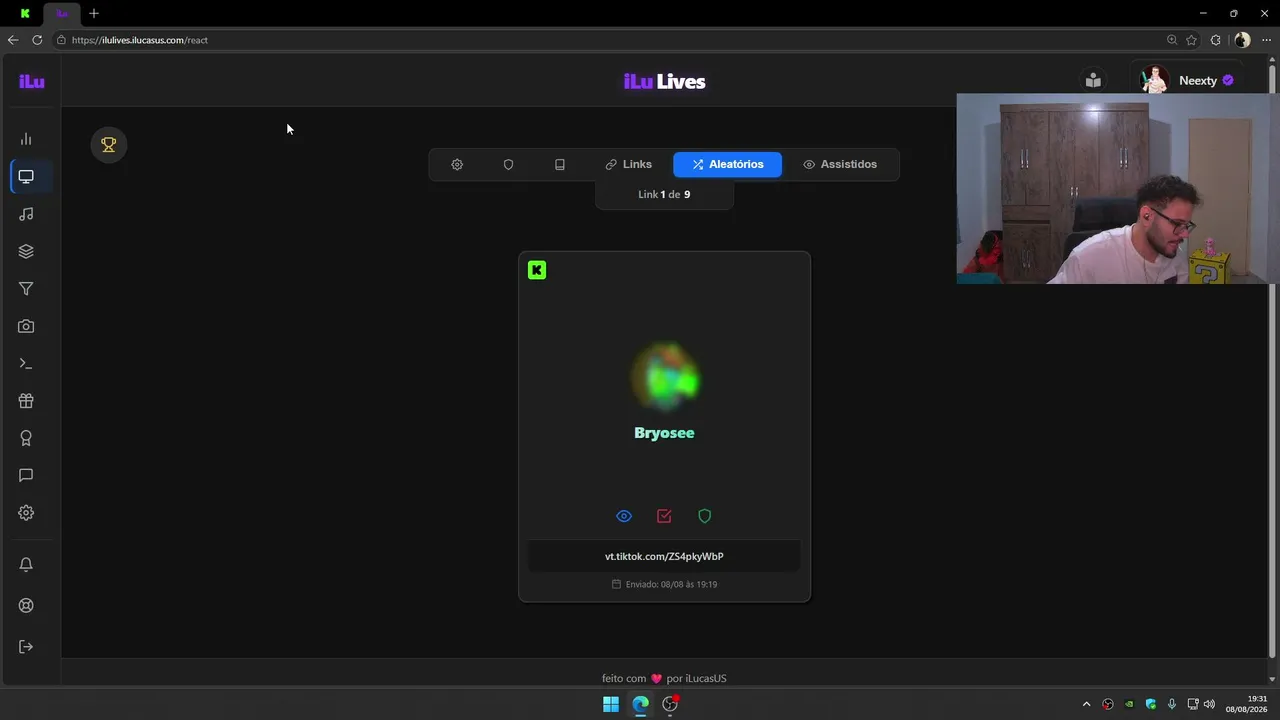Image resolution: width=1280 pixels, height=720 pixels.
Task: Open the camera sidebar section
Action: 26,326
